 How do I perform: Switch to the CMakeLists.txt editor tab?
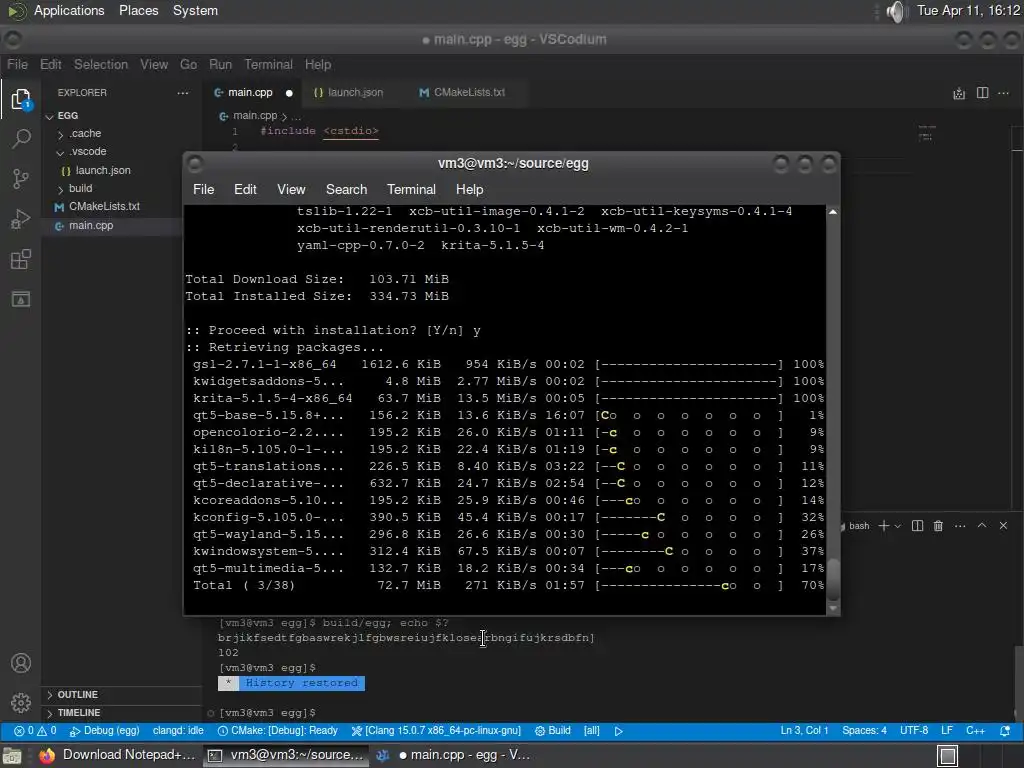462,93
